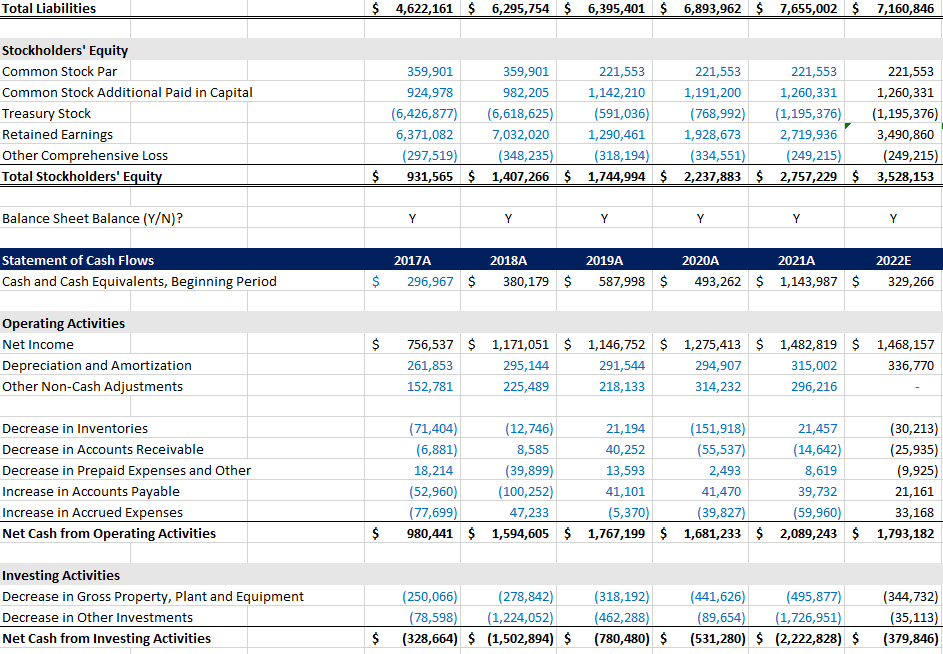Click the 2017A beginning cash value 296,967
This screenshot has height=654, width=943.
pyautogui.click(x=430, y=282)
